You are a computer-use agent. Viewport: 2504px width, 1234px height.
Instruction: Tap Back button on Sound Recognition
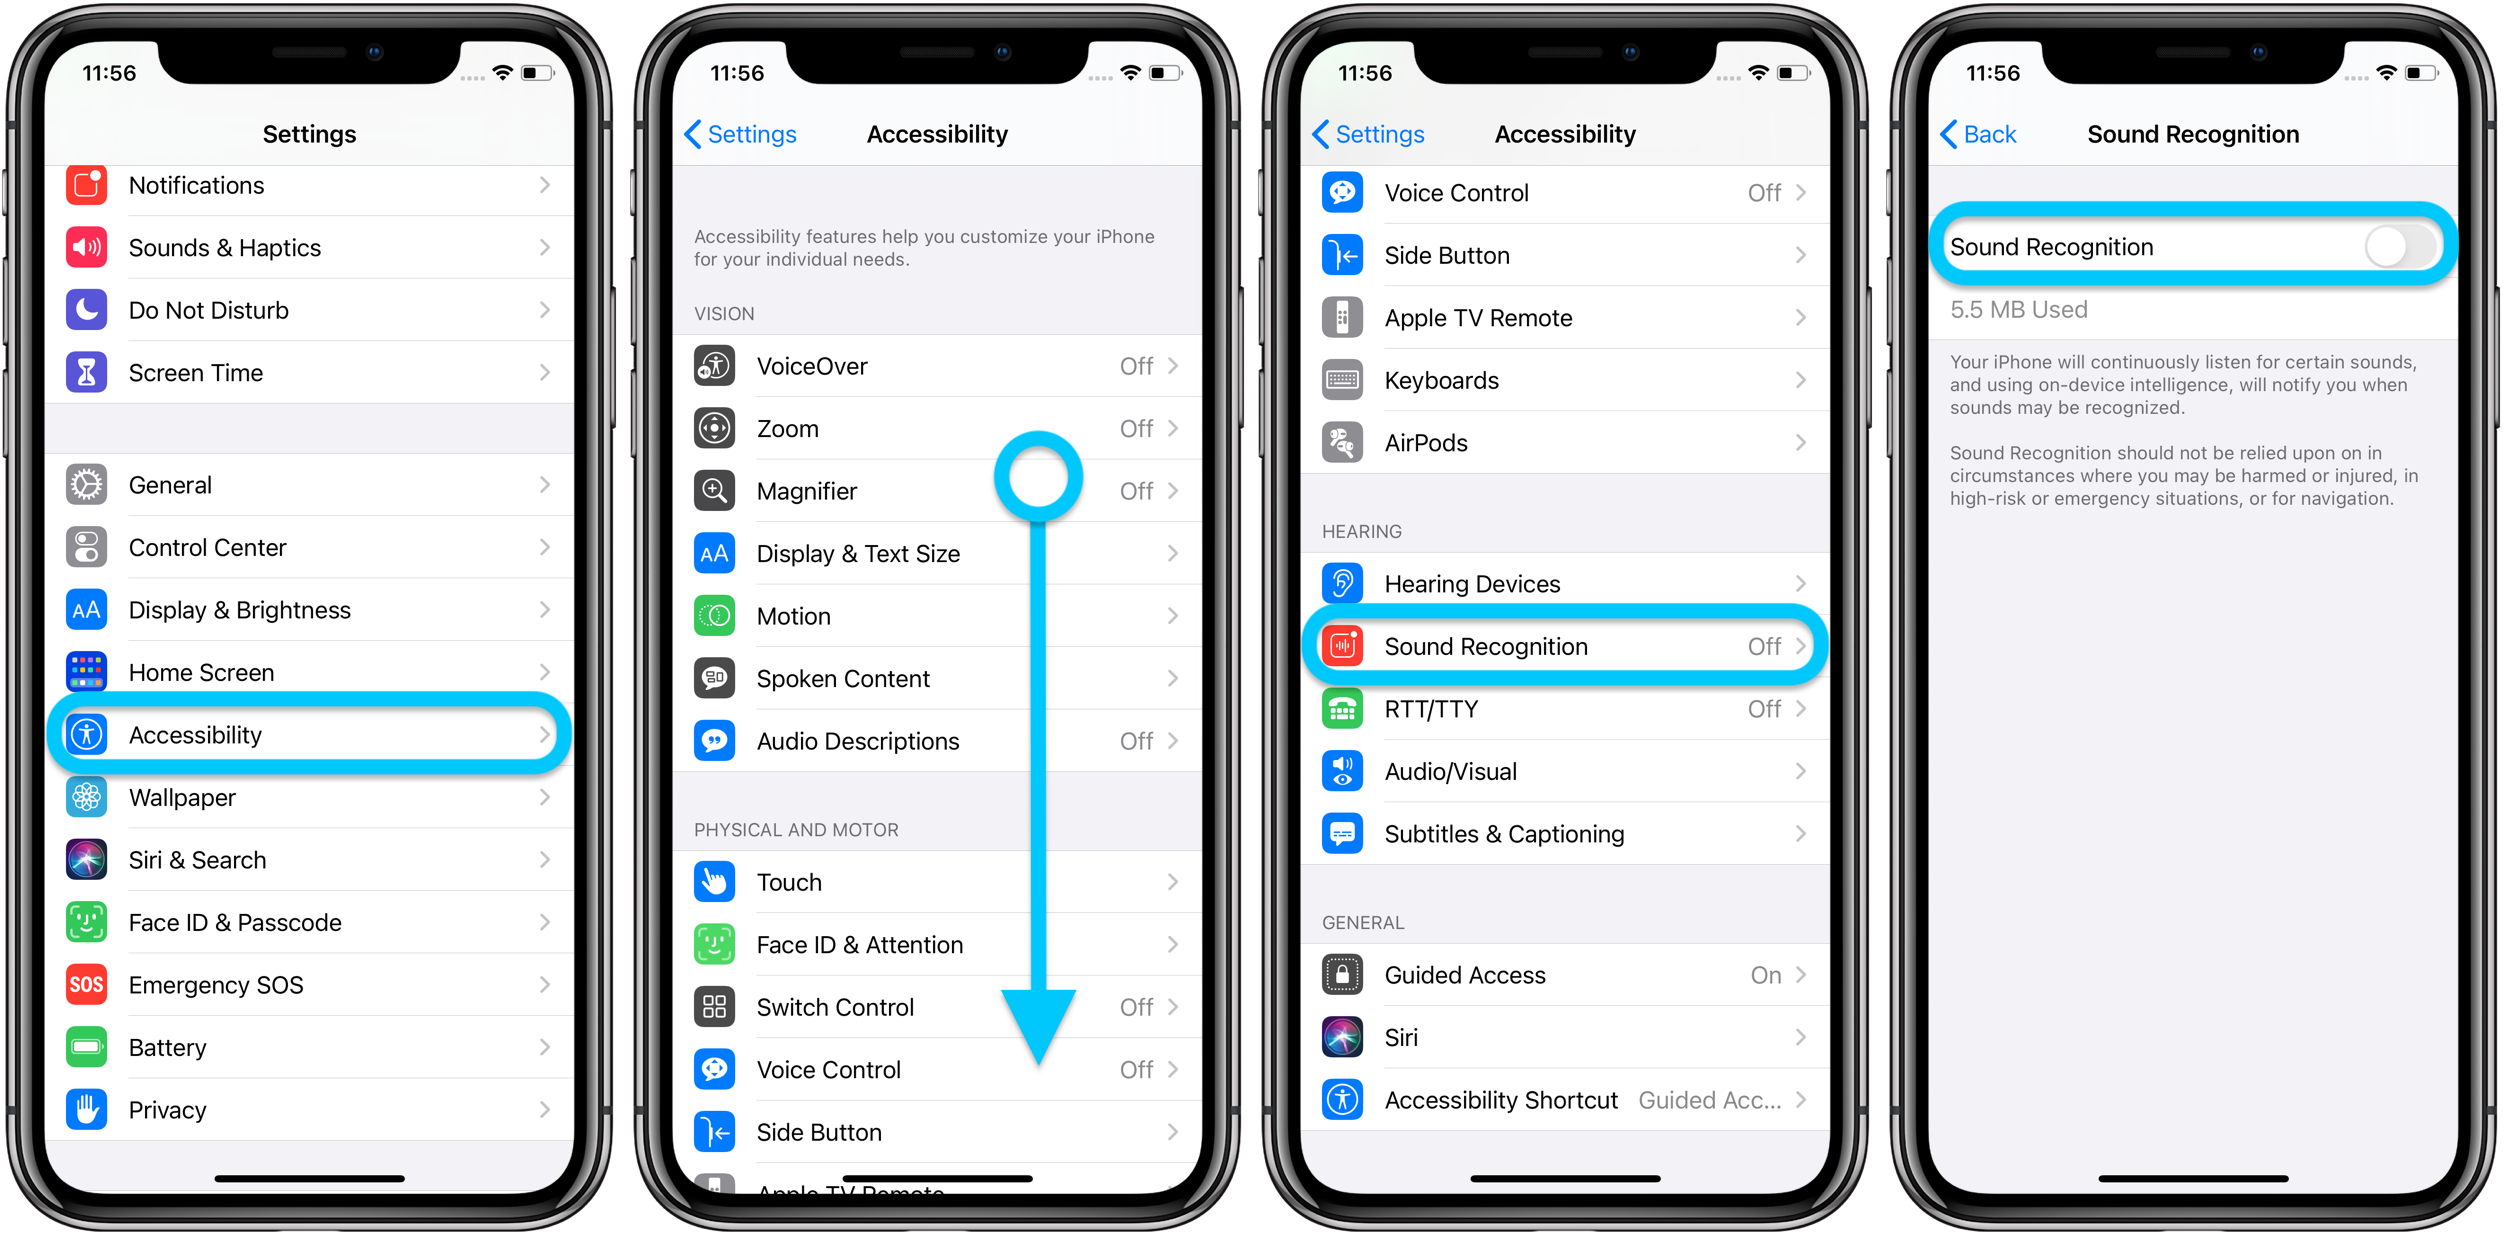[1955, 132]
